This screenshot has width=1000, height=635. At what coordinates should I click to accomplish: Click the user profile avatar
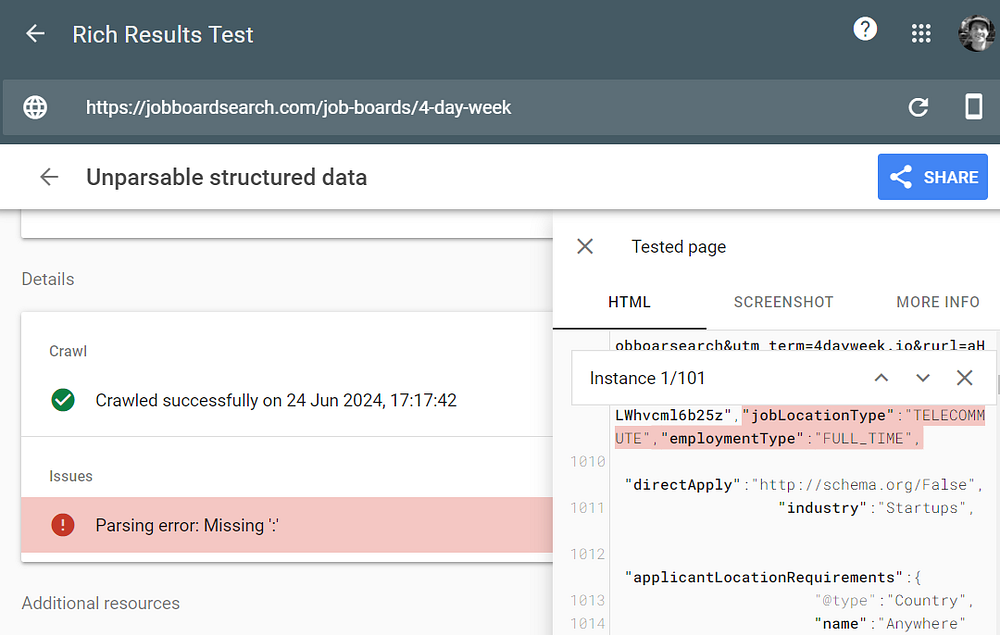(x=975, y=33)
